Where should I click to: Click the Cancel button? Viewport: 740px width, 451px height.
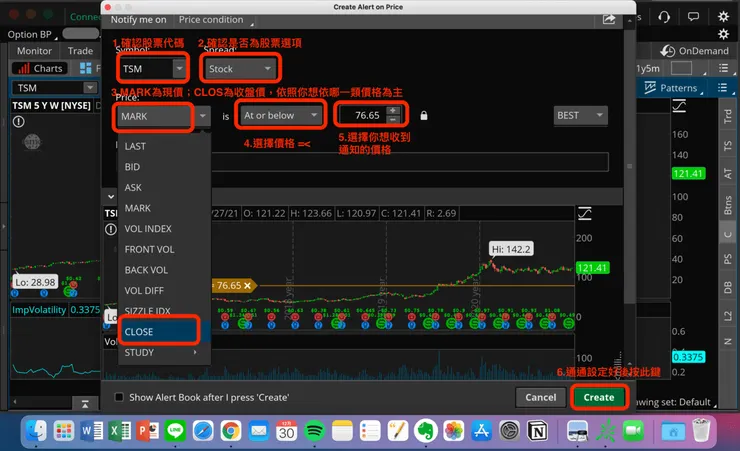tap(541, 397)
